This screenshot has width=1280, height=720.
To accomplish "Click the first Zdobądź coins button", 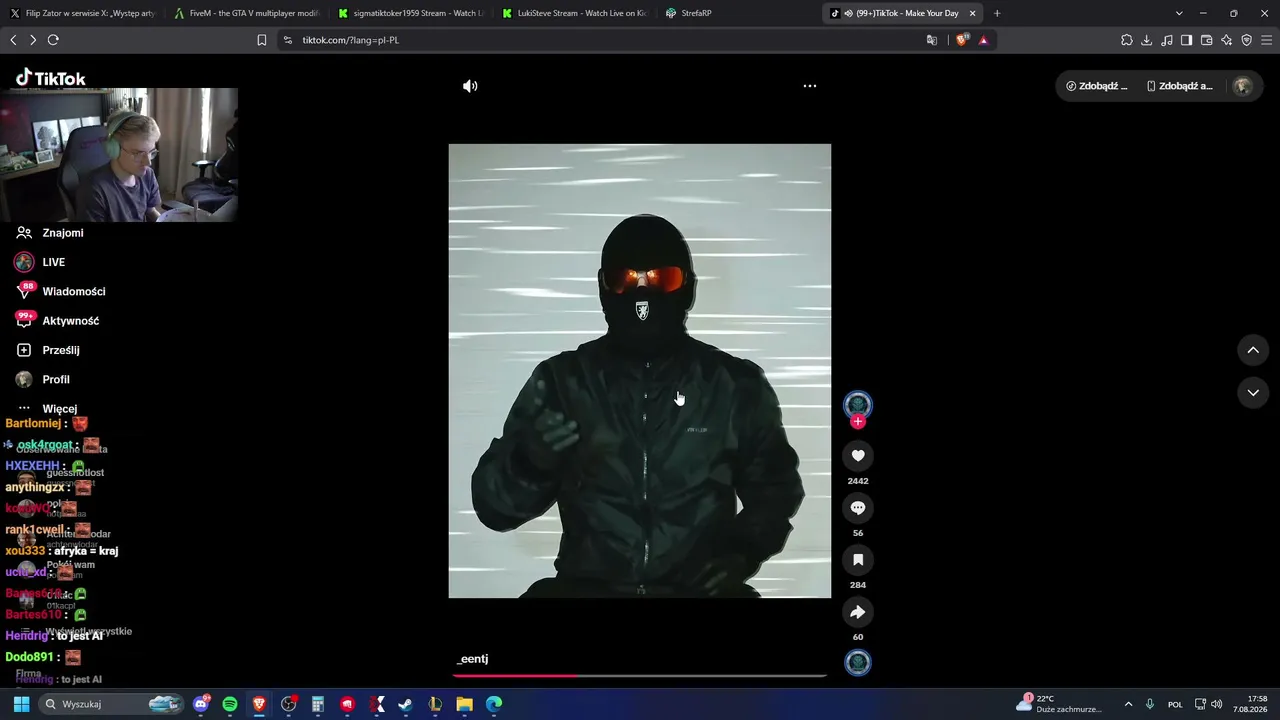I will point(1097,86).
